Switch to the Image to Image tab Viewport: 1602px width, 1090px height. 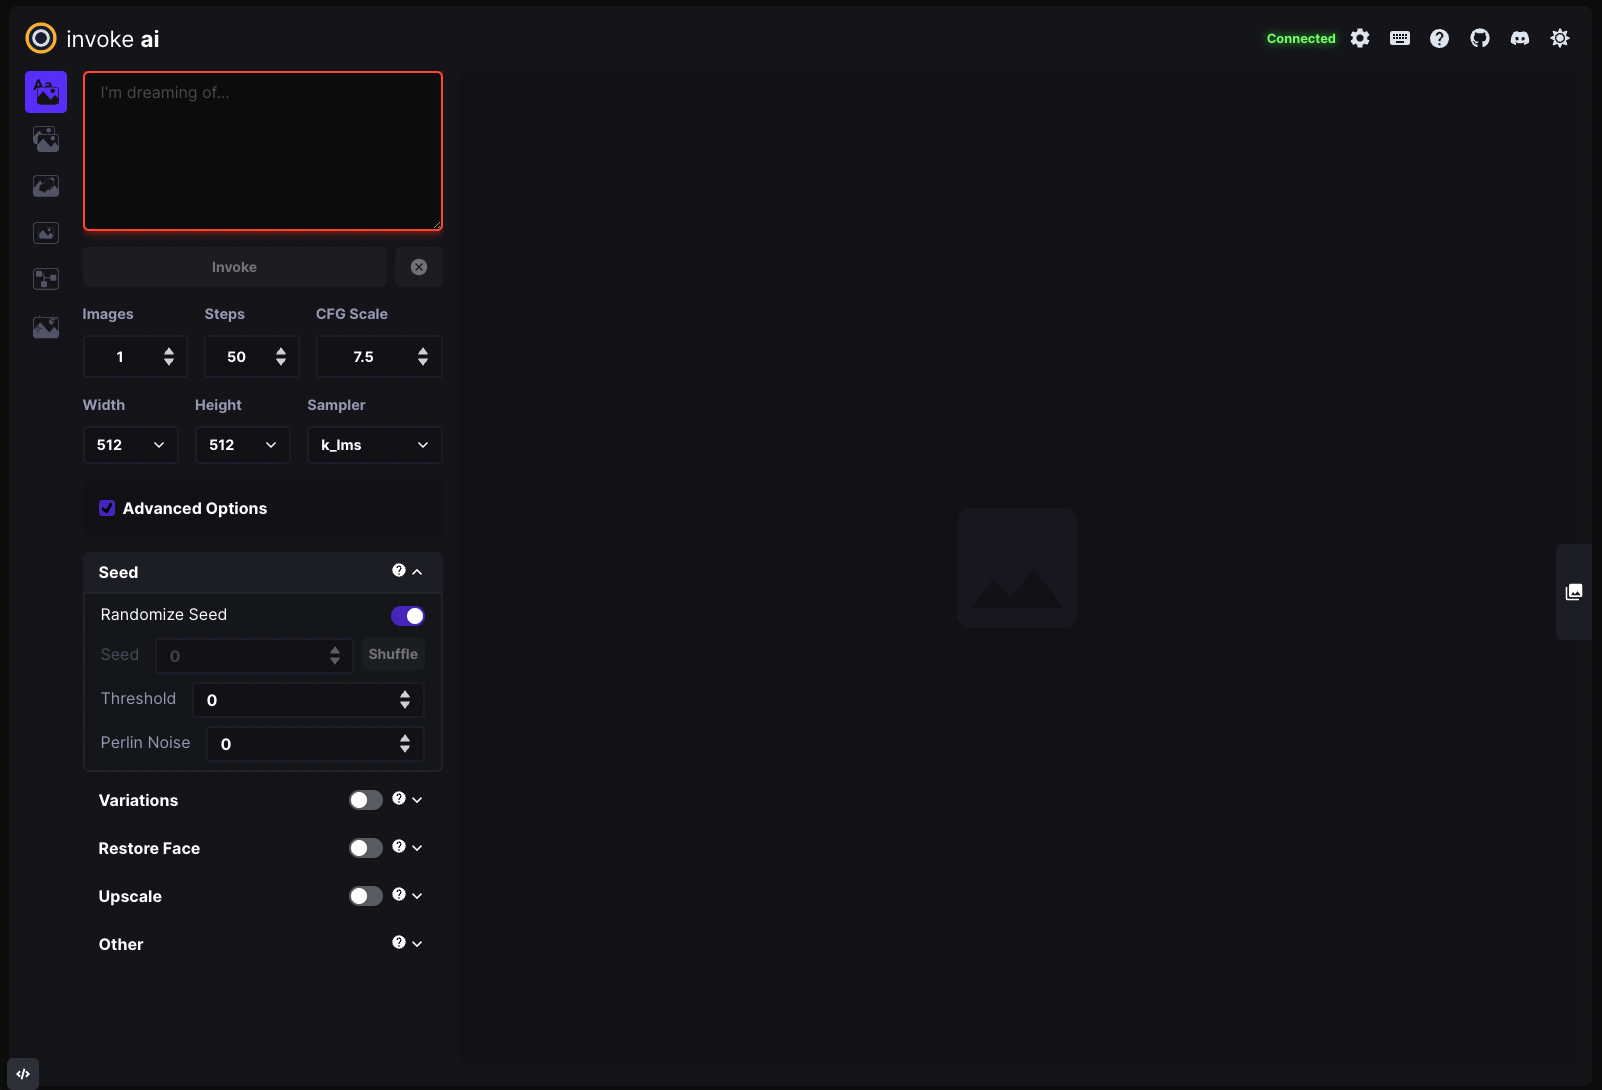pyautogui.click(x=46, y=139)
